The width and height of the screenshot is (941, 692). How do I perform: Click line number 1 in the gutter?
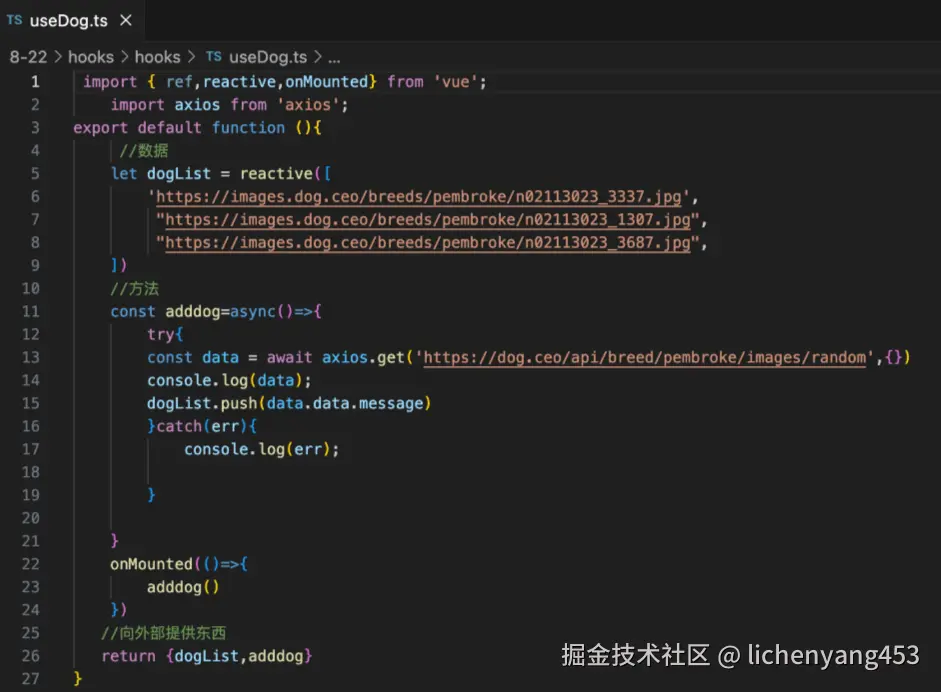pyautogui.click(x=35, y=82)
